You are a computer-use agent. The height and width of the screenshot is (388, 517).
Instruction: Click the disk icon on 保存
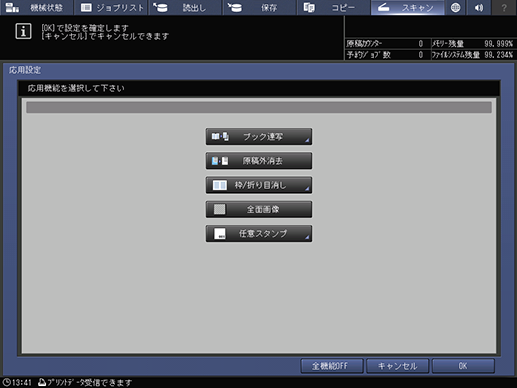[235, 7]
